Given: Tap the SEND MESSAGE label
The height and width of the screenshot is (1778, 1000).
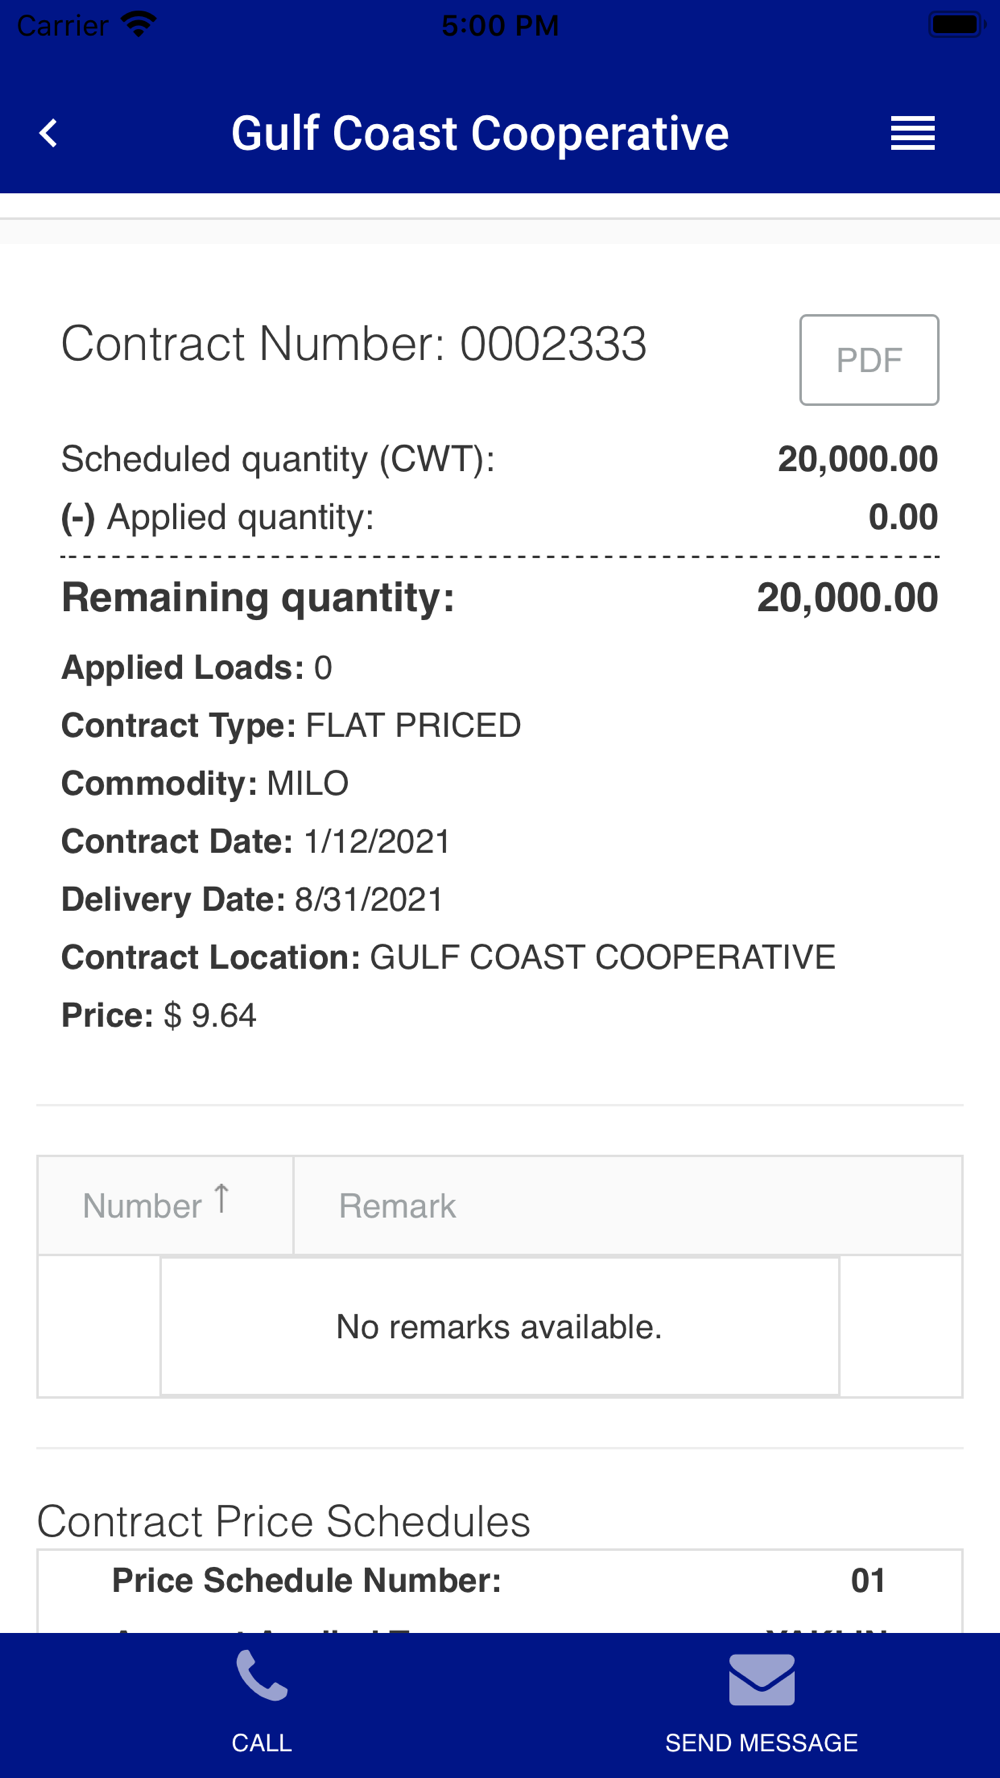Looking at the screenshot, I should (x=762, y=1743).
